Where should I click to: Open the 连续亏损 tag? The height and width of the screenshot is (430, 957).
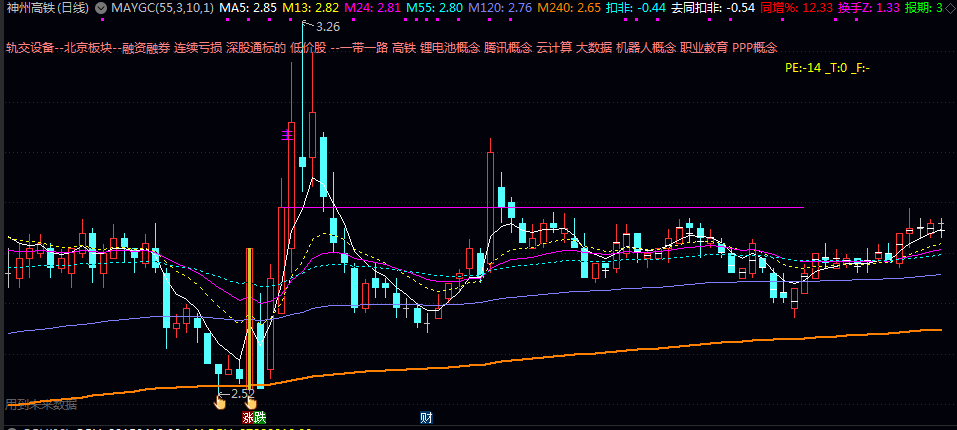click(198, 48)
